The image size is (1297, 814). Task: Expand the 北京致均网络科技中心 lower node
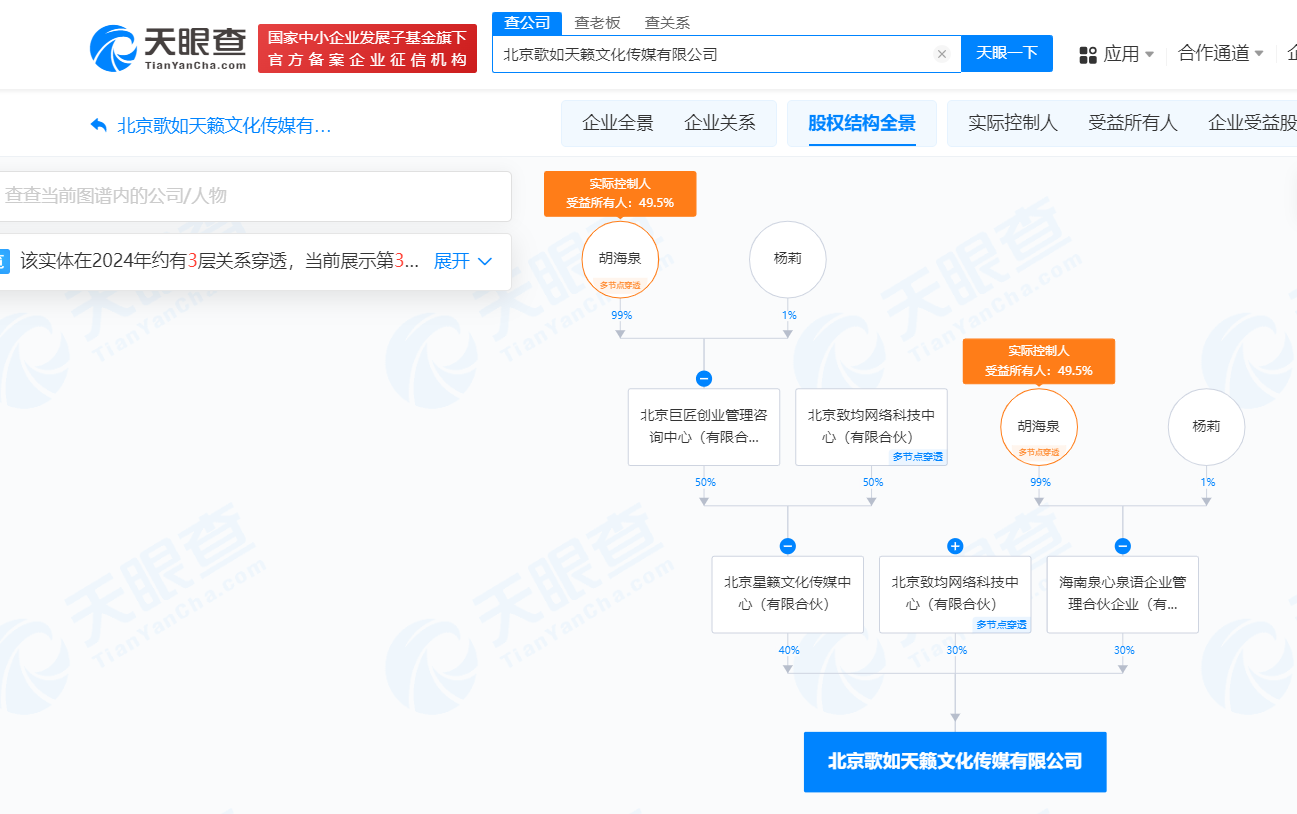click(x=955, y=546)
